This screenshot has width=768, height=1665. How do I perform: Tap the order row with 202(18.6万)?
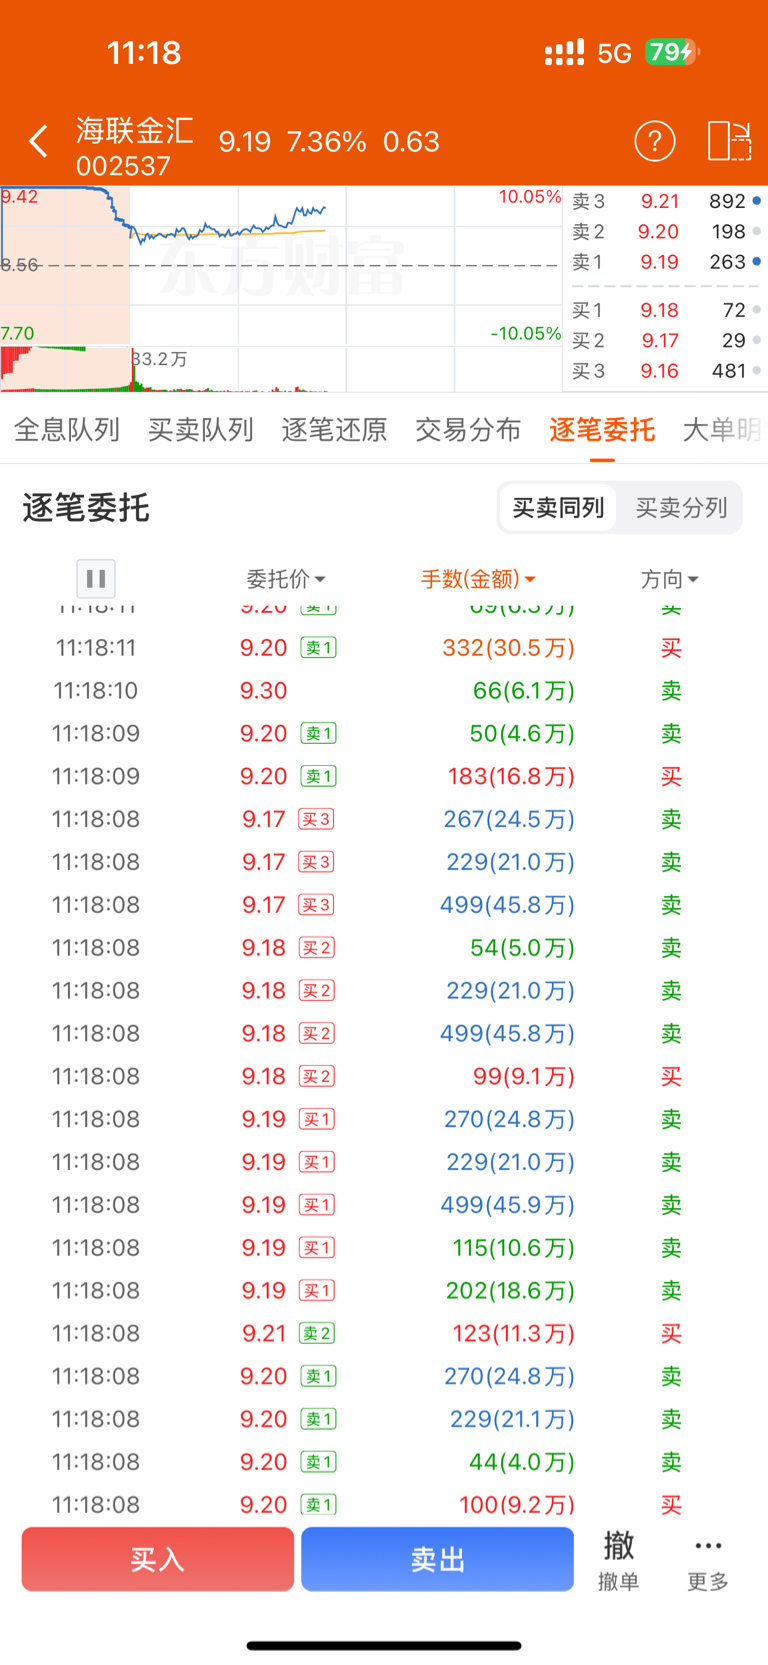[x=384, y=1291]
